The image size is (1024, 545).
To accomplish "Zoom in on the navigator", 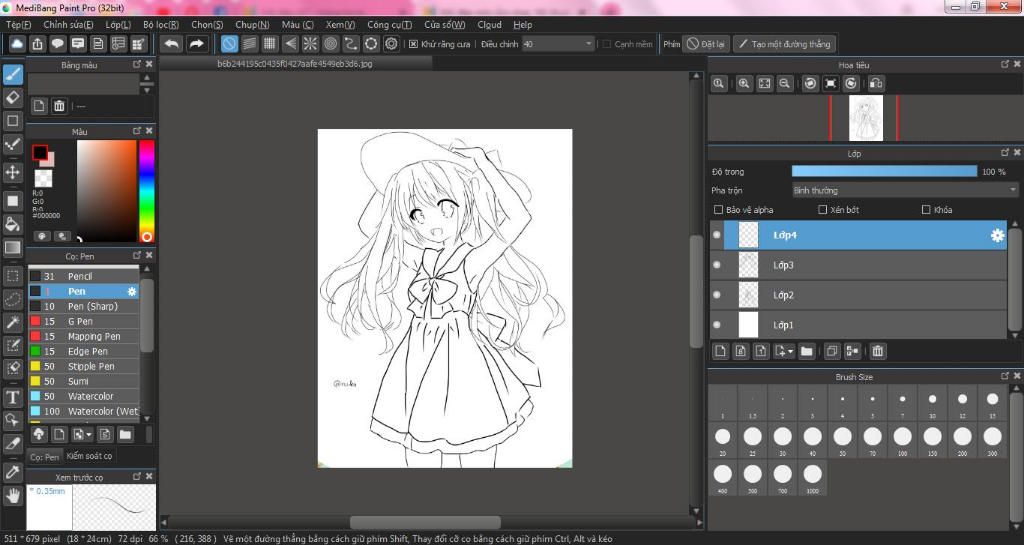I will click(x=744, y=84).
